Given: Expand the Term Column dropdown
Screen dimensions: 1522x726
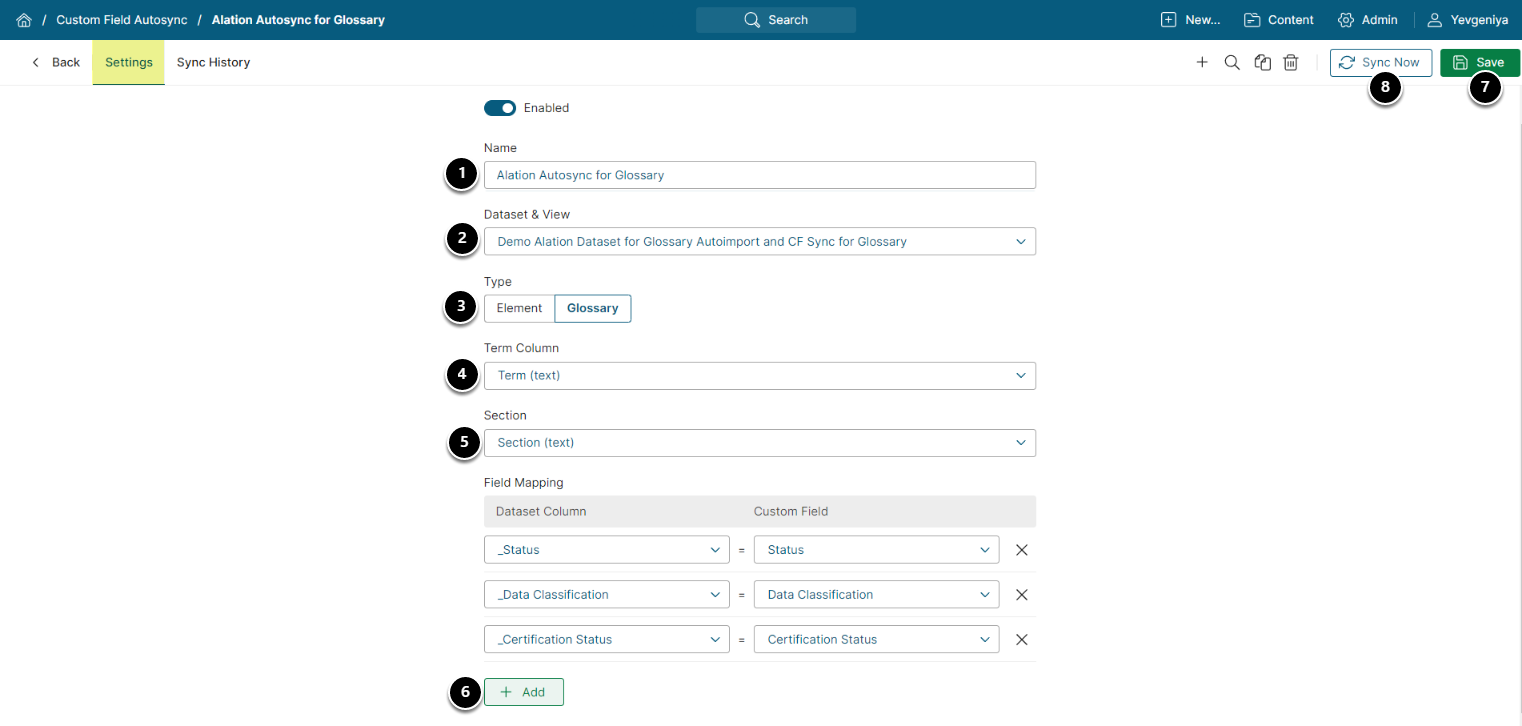Looking at the screenshot, I should pos(760,376).
